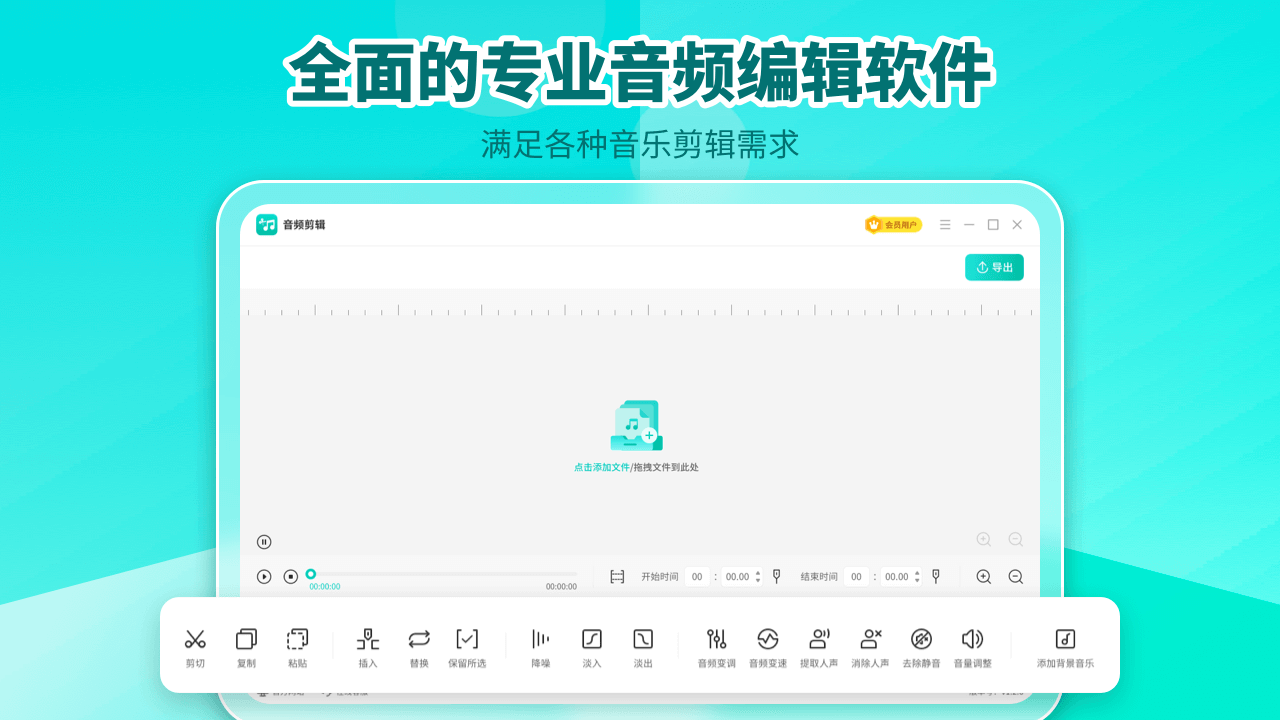Click the 开始时间 seconds input field
1280x720 pixels.
point(742,577)
